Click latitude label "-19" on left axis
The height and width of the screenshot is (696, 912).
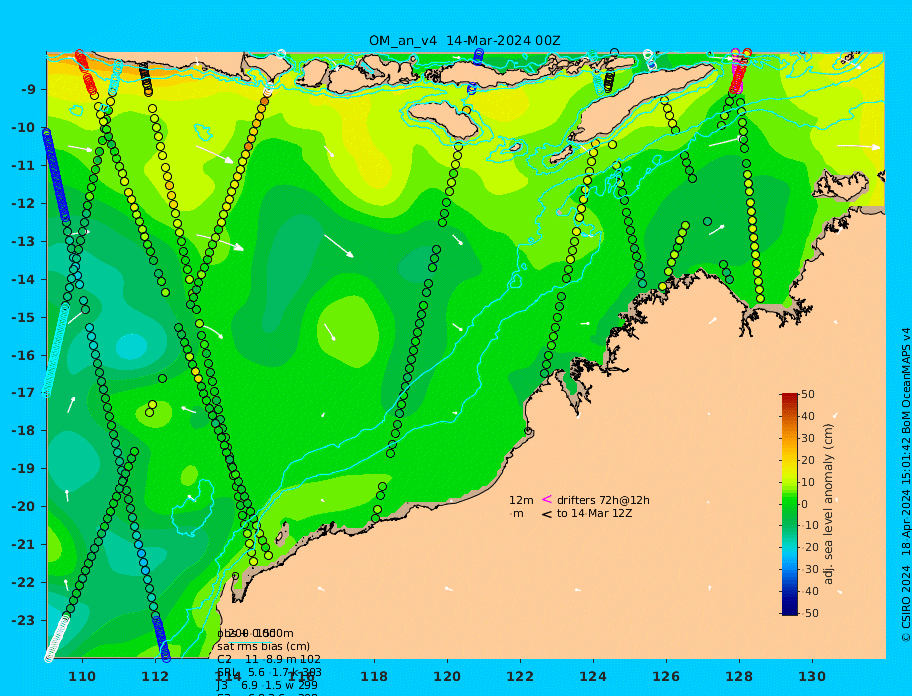coord(23,469)
